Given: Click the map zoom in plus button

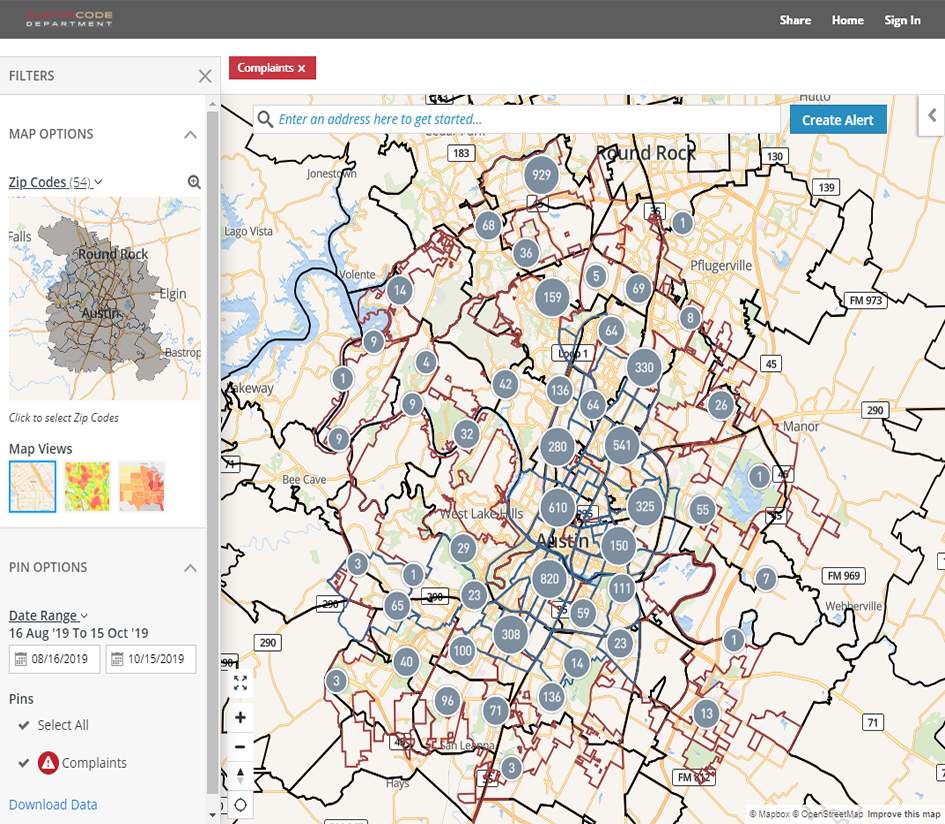Looking at the screenshot, I should coord(240,718).
